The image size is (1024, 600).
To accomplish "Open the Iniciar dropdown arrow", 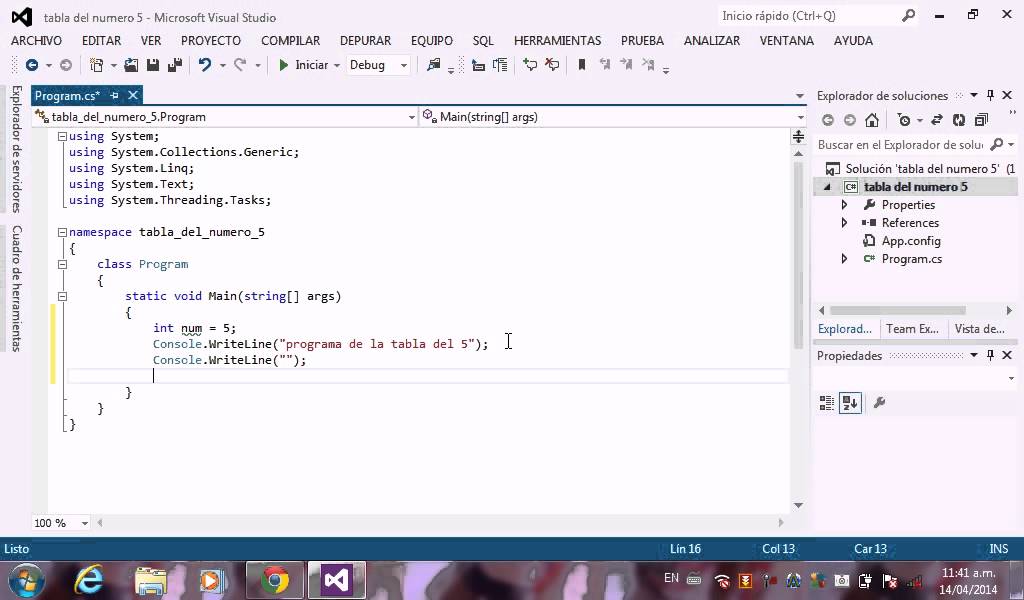I will (x=337, y=65).
